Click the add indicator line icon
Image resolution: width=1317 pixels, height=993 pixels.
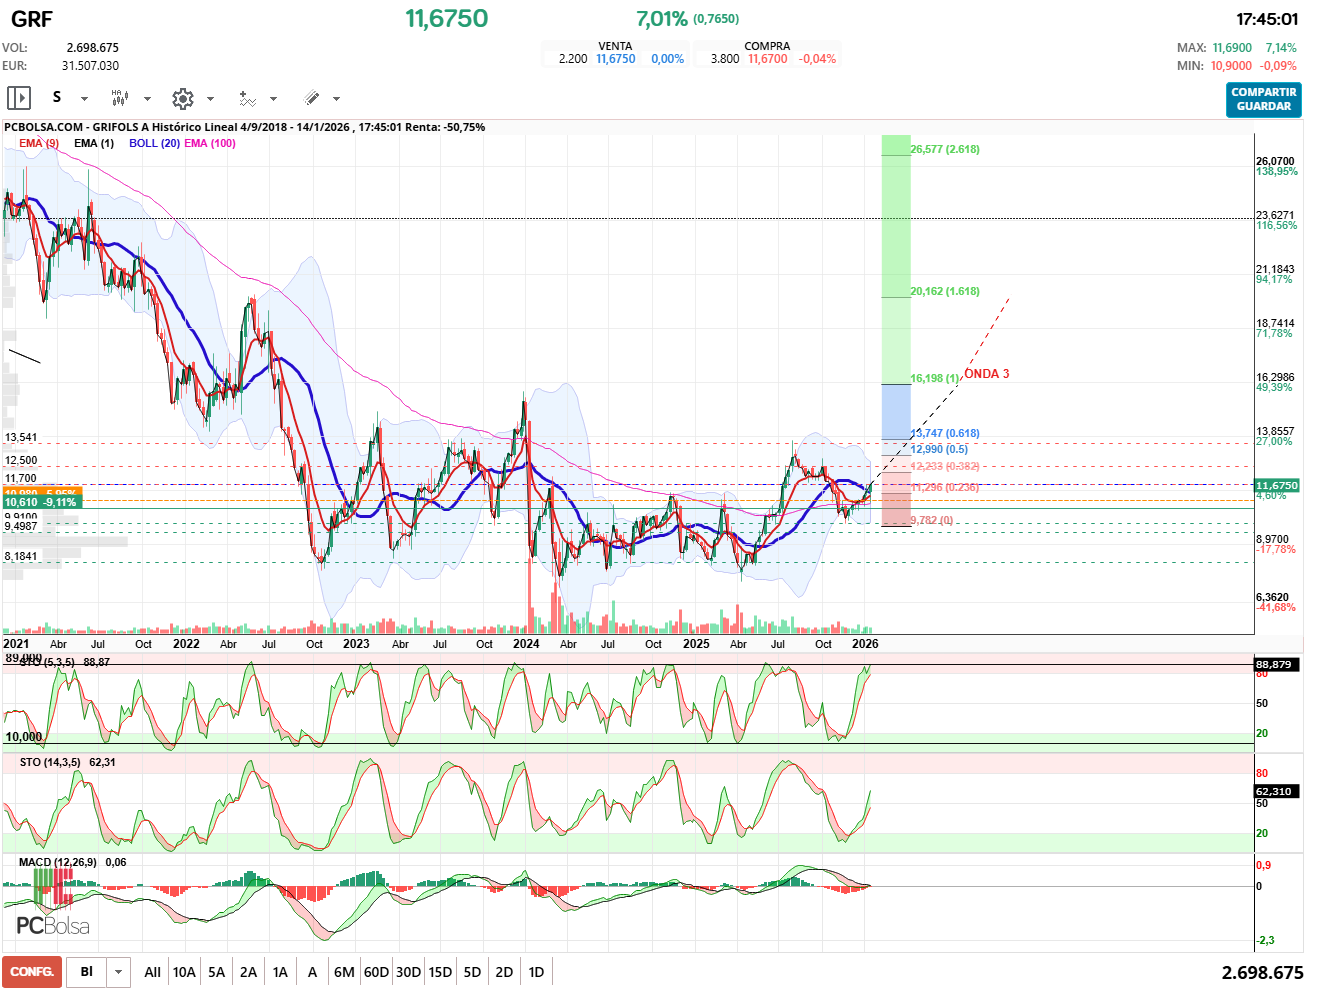pyautogui.click(x=247, y=98)
